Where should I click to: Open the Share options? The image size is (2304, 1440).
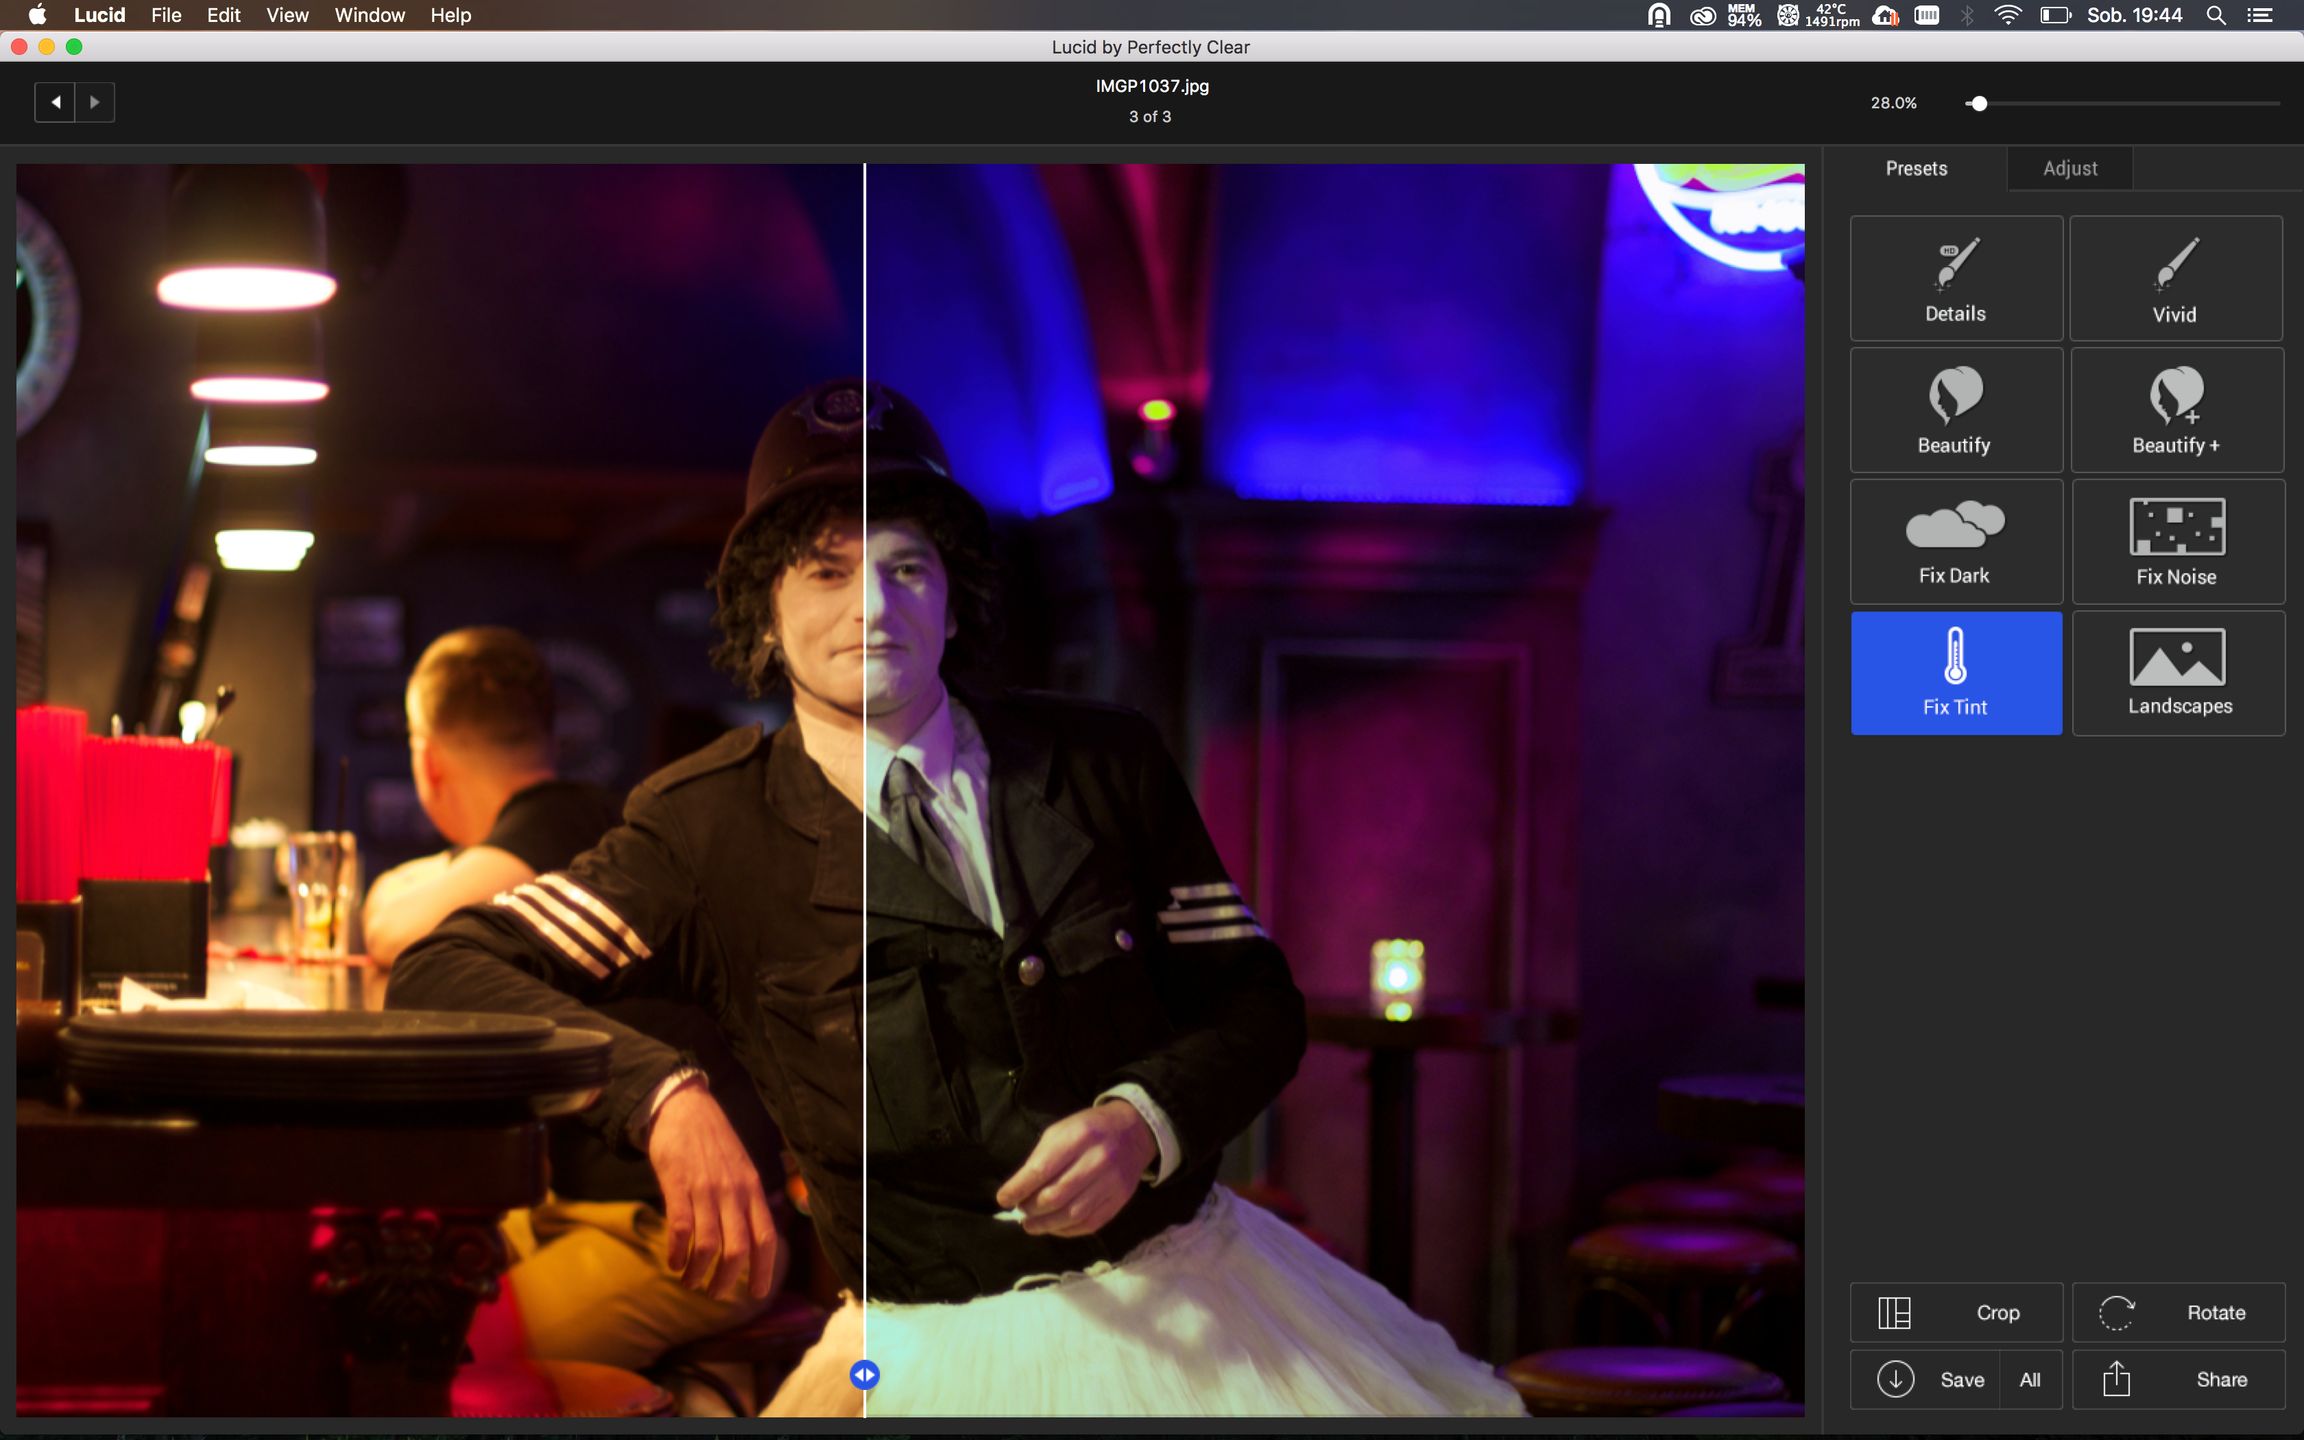[2178, 1379]
